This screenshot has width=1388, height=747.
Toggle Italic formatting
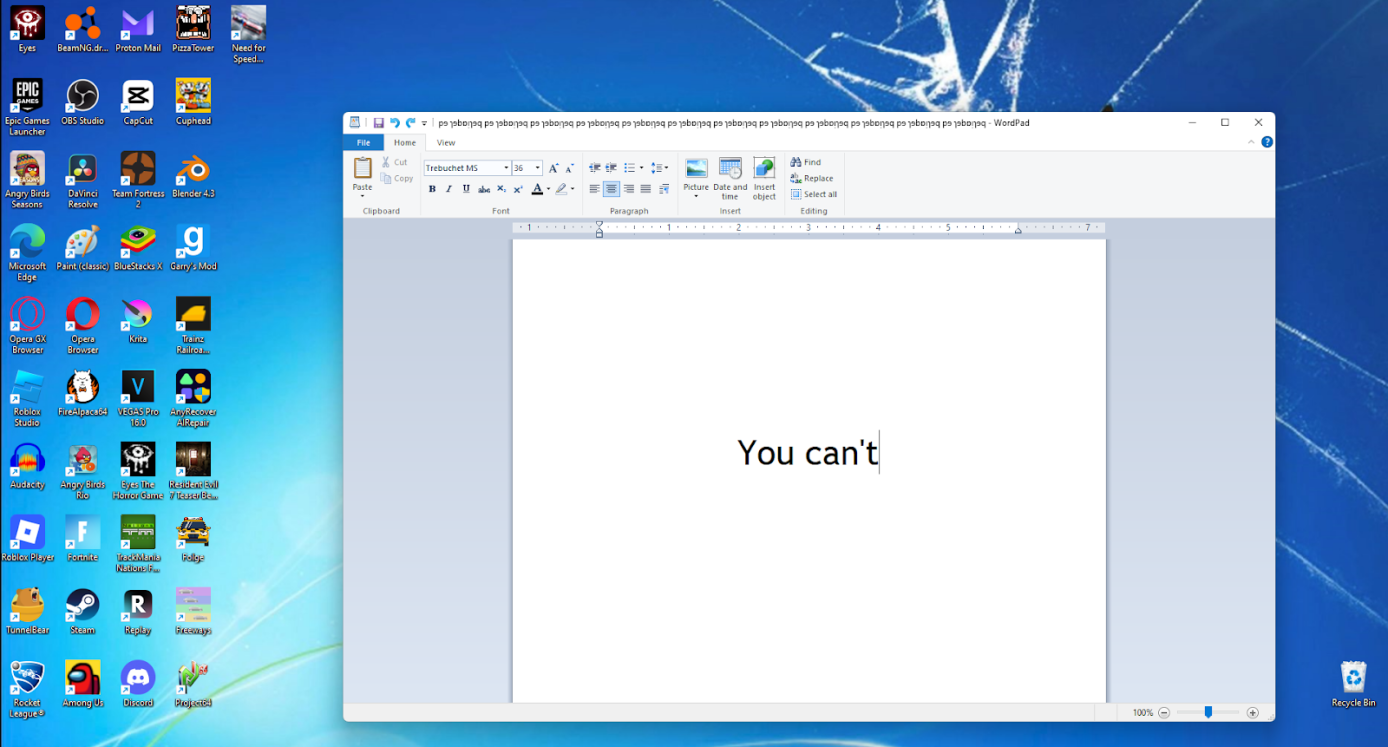[449, 189]
